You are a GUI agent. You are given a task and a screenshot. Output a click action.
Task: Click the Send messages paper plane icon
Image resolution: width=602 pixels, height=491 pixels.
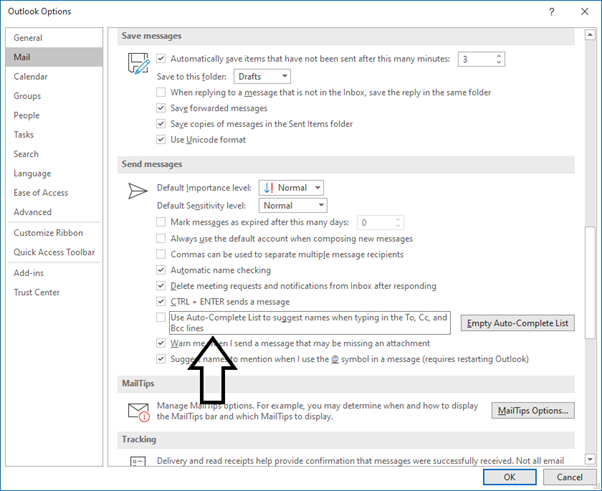137,191
